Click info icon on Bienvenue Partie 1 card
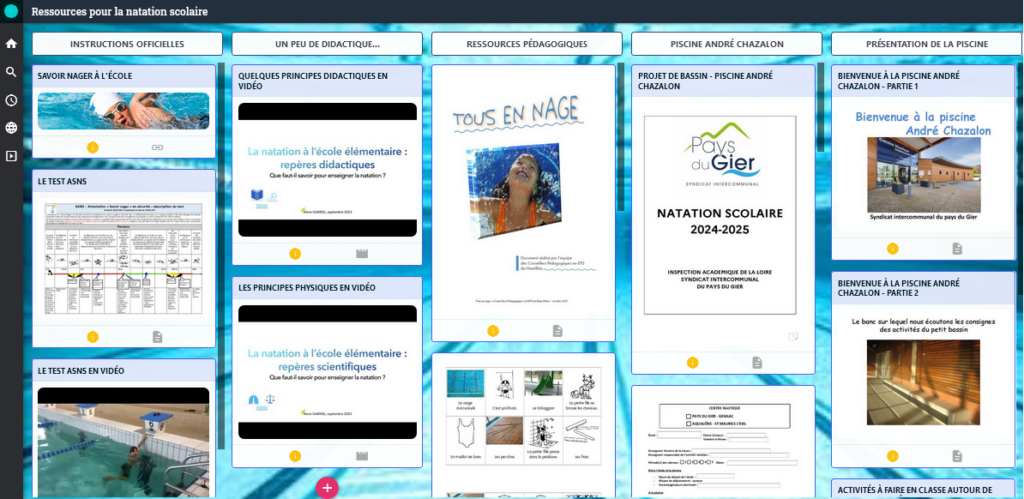Image resolution: width=1024 pixels, height=499 pixels. [892, 248]
